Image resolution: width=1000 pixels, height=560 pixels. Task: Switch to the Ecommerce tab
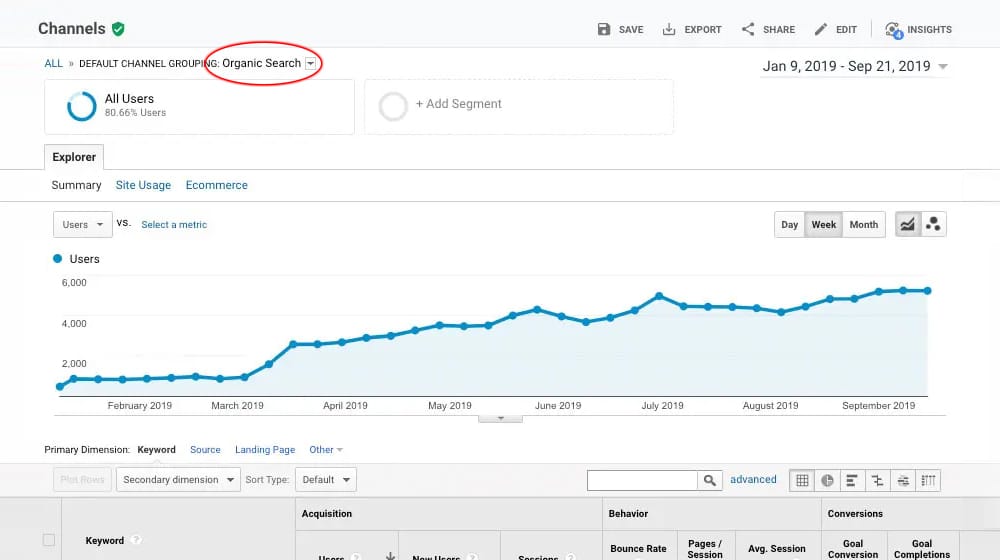click(x=216, y=185)
